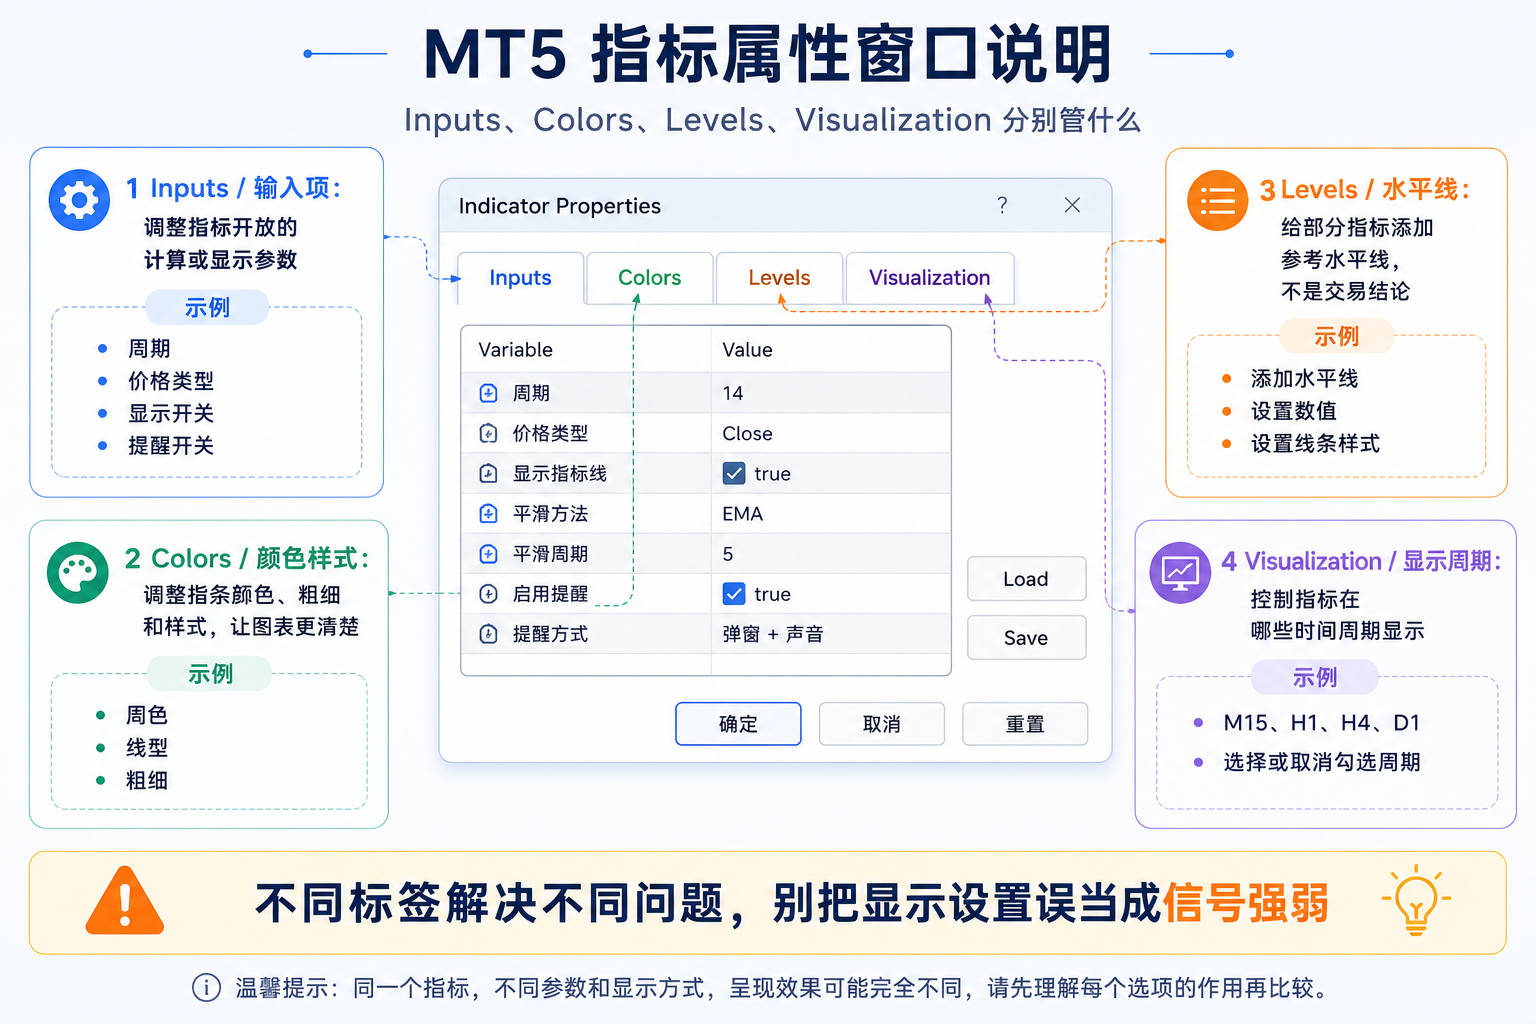Click 提醒开关 in Inputs examples
Screen dimensions: 1536x1024
171,445
